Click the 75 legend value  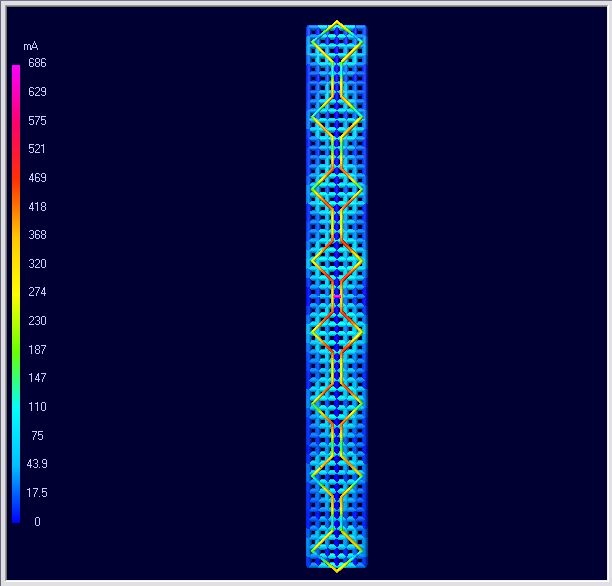pyautogui.click(x=37, y=436)
